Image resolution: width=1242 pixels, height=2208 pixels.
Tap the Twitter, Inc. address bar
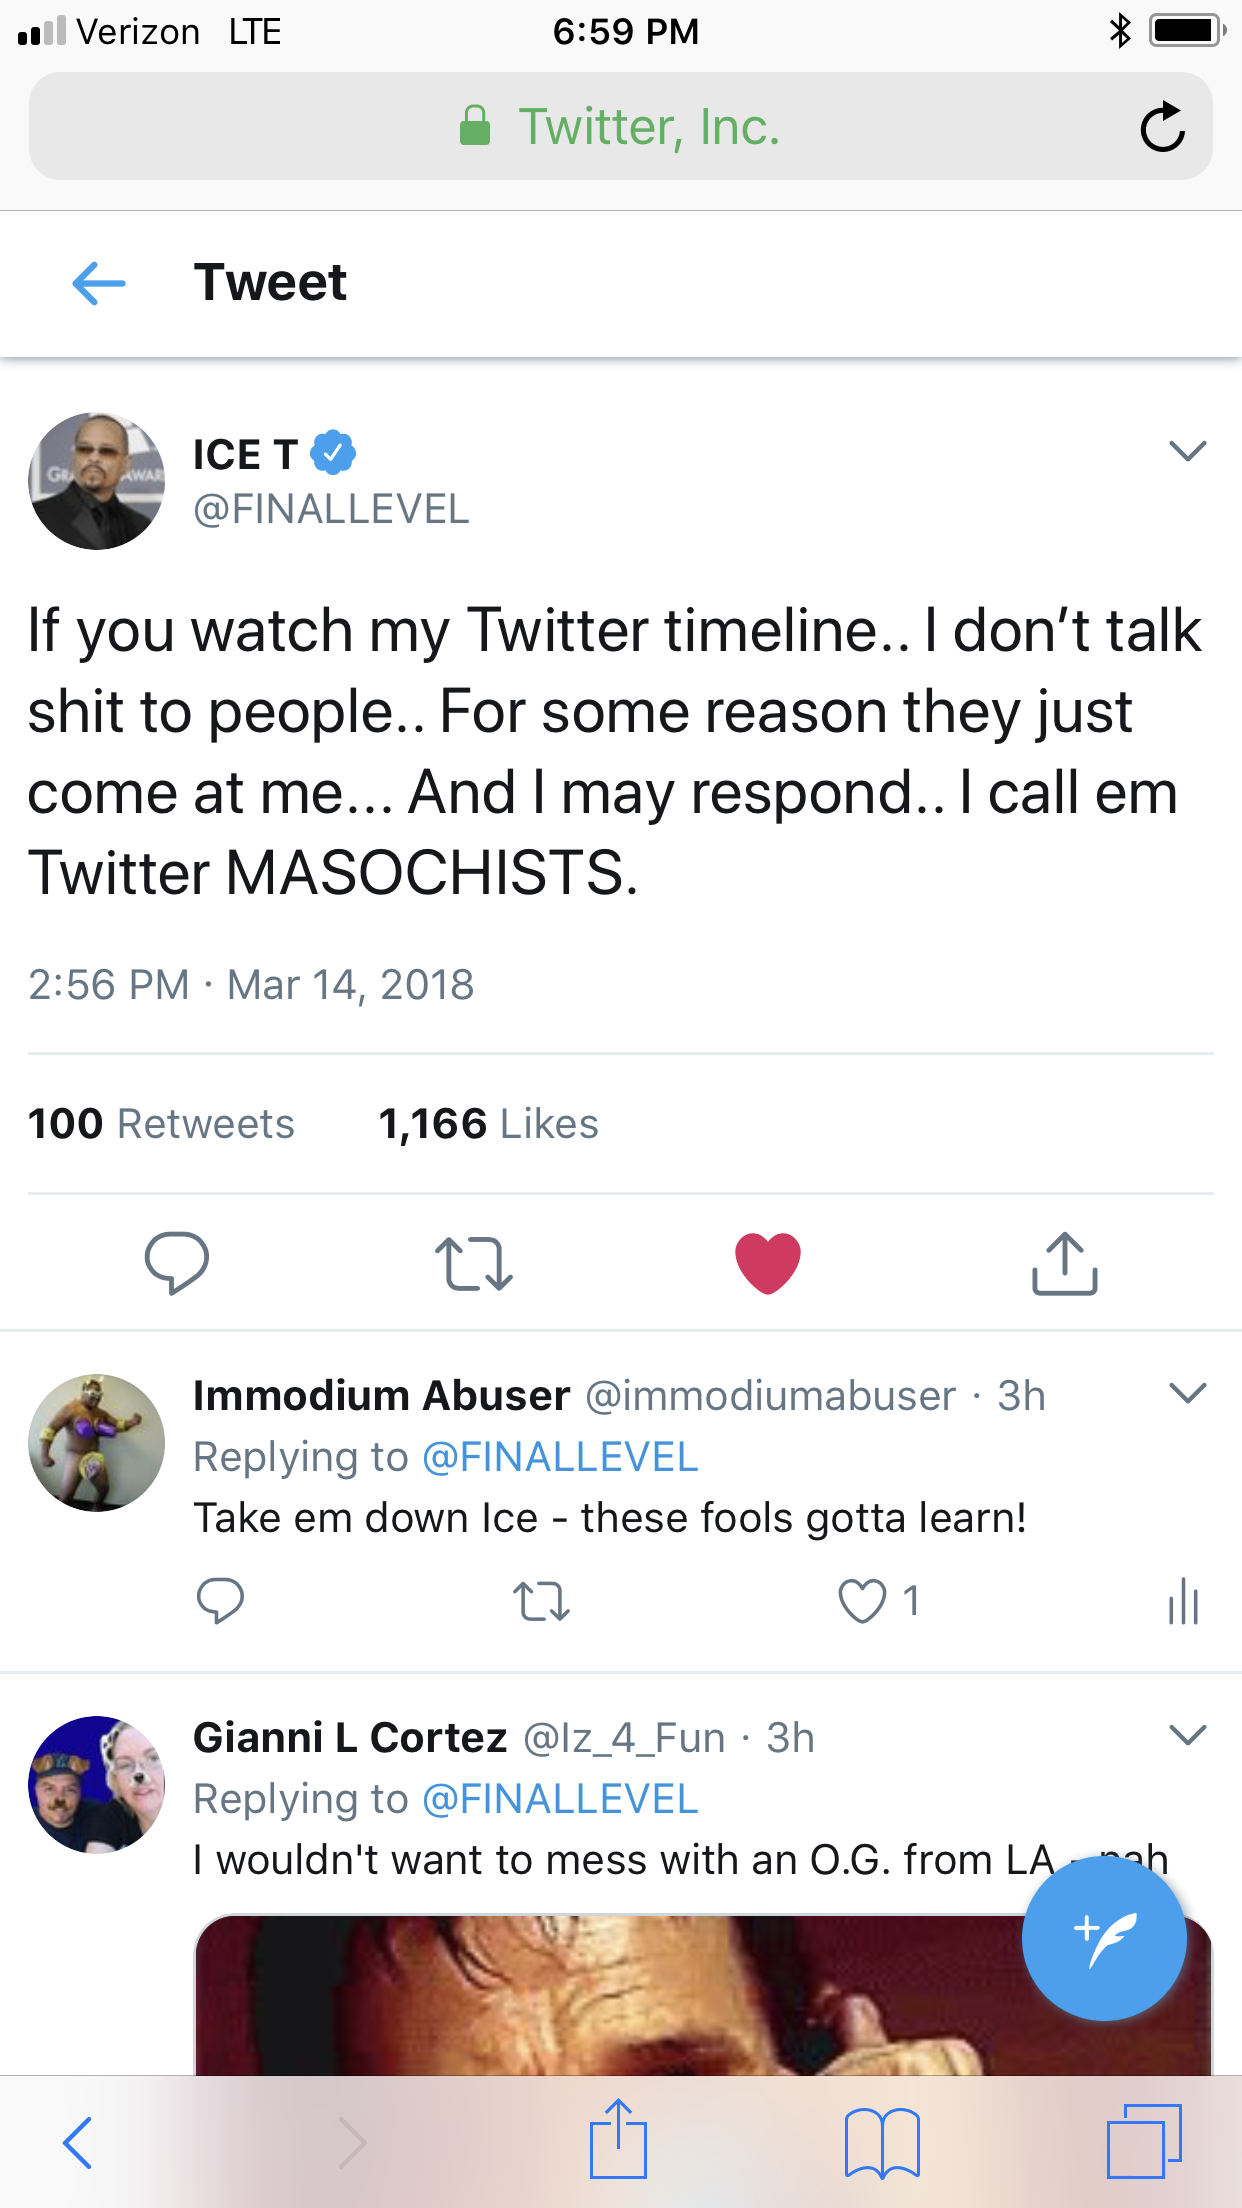pyautogui.click(x=620, y=127)
